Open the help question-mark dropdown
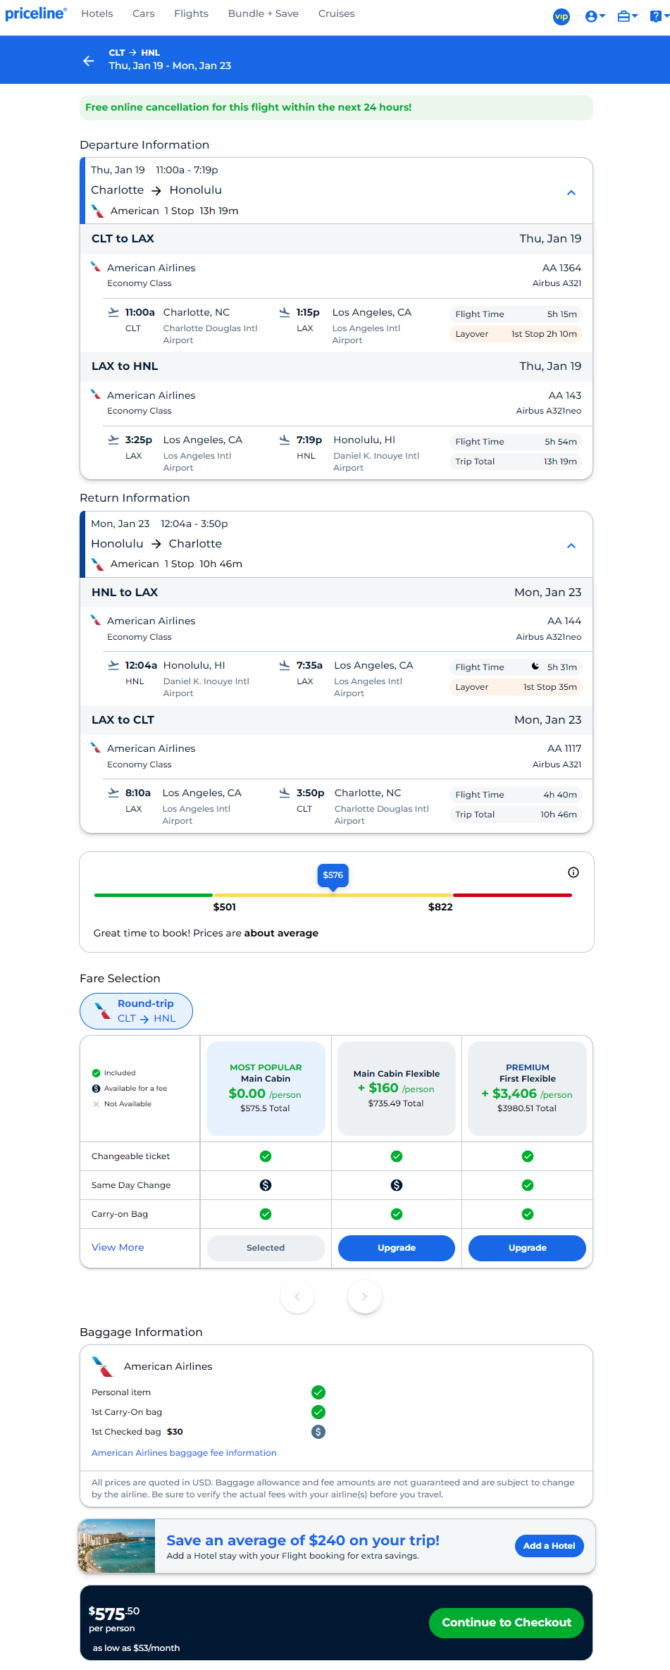 coord(658,16)
